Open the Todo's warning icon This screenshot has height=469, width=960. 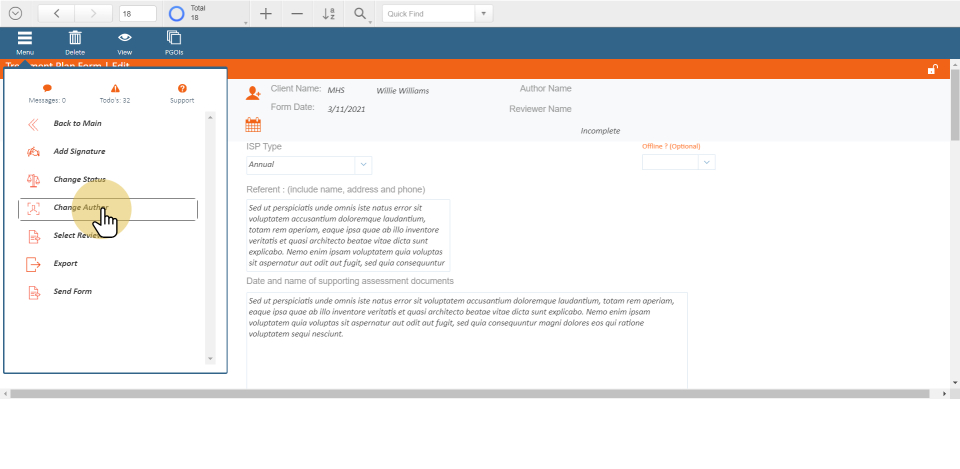coord(115,89)
